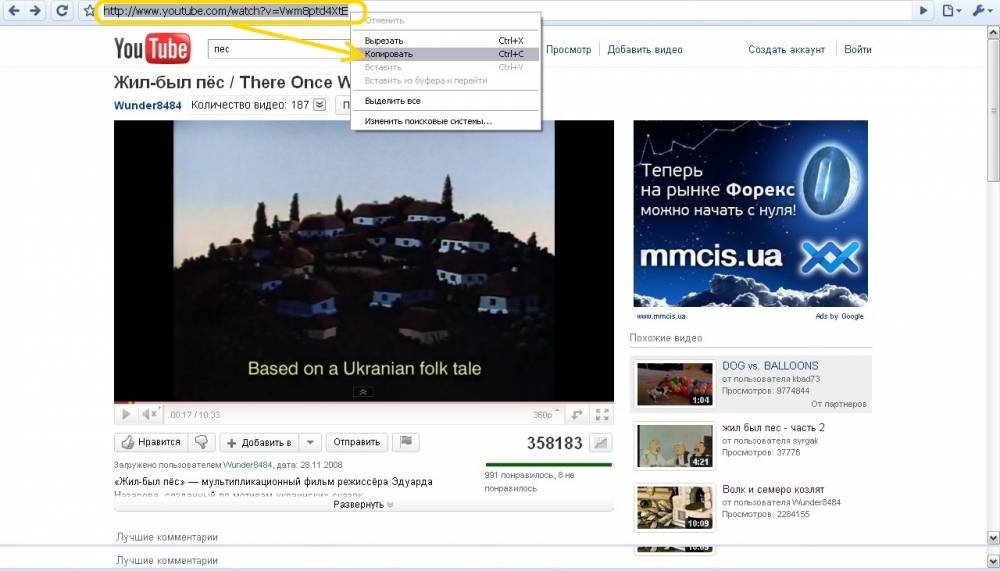Click the Похожие видео heading
1000x571 pixels.
(x=665, y=338)
